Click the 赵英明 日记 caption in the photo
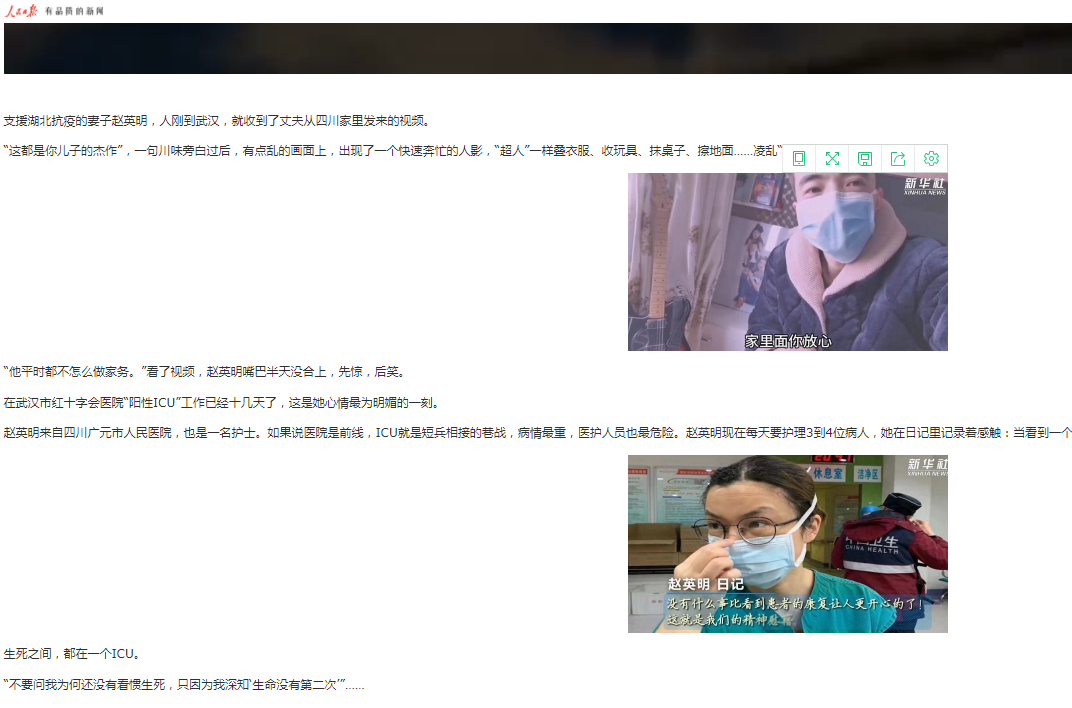Image resolution: width=1072 pixels, height=708 pixels. pyautogui.click(x=706, y=584)
